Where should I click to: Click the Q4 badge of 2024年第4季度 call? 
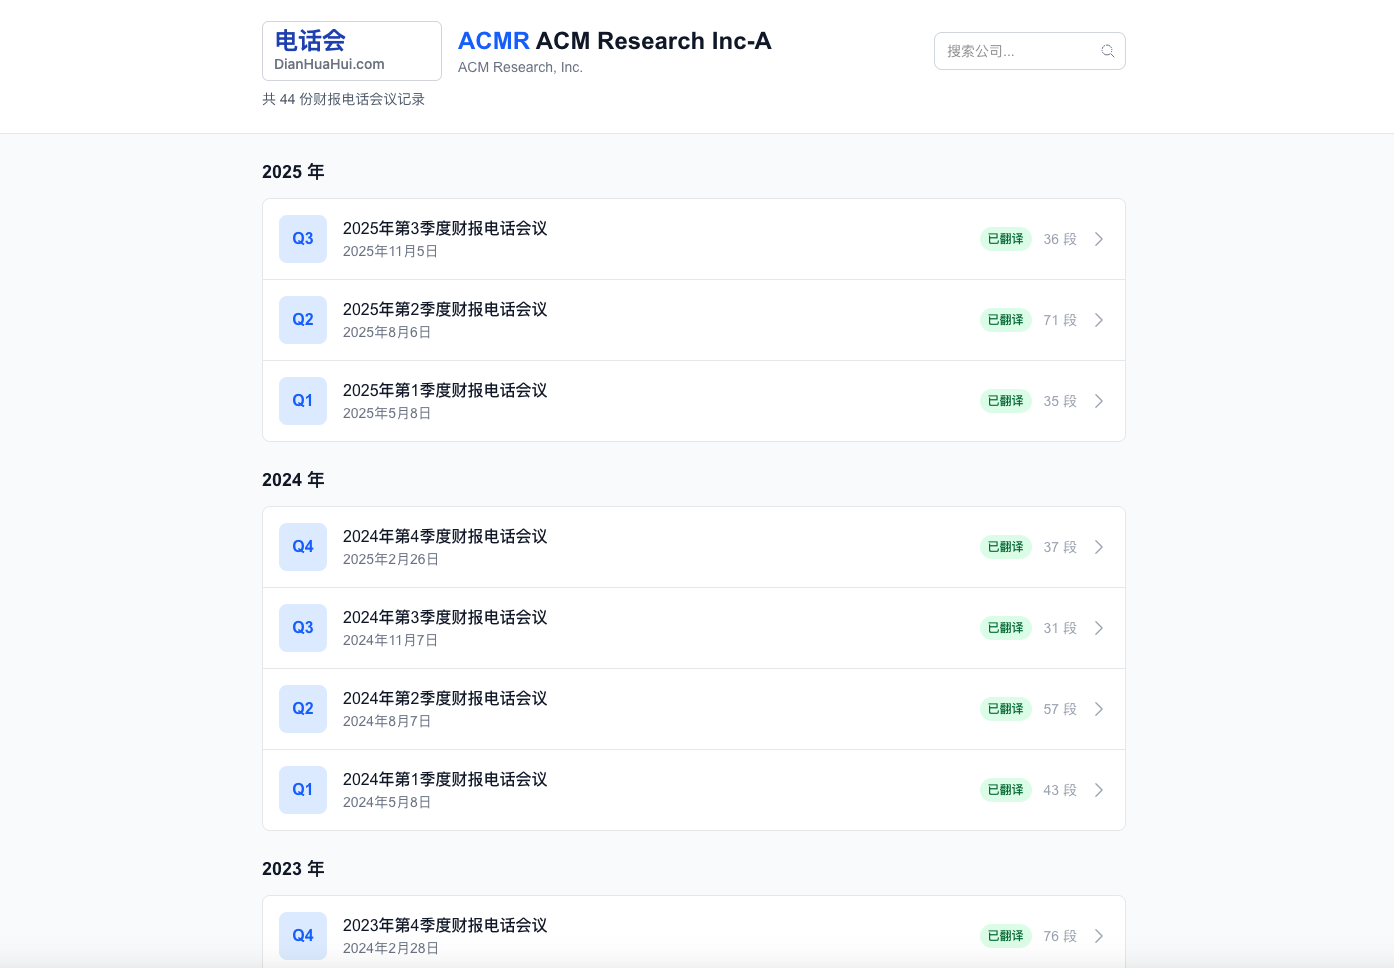(302, 546)
